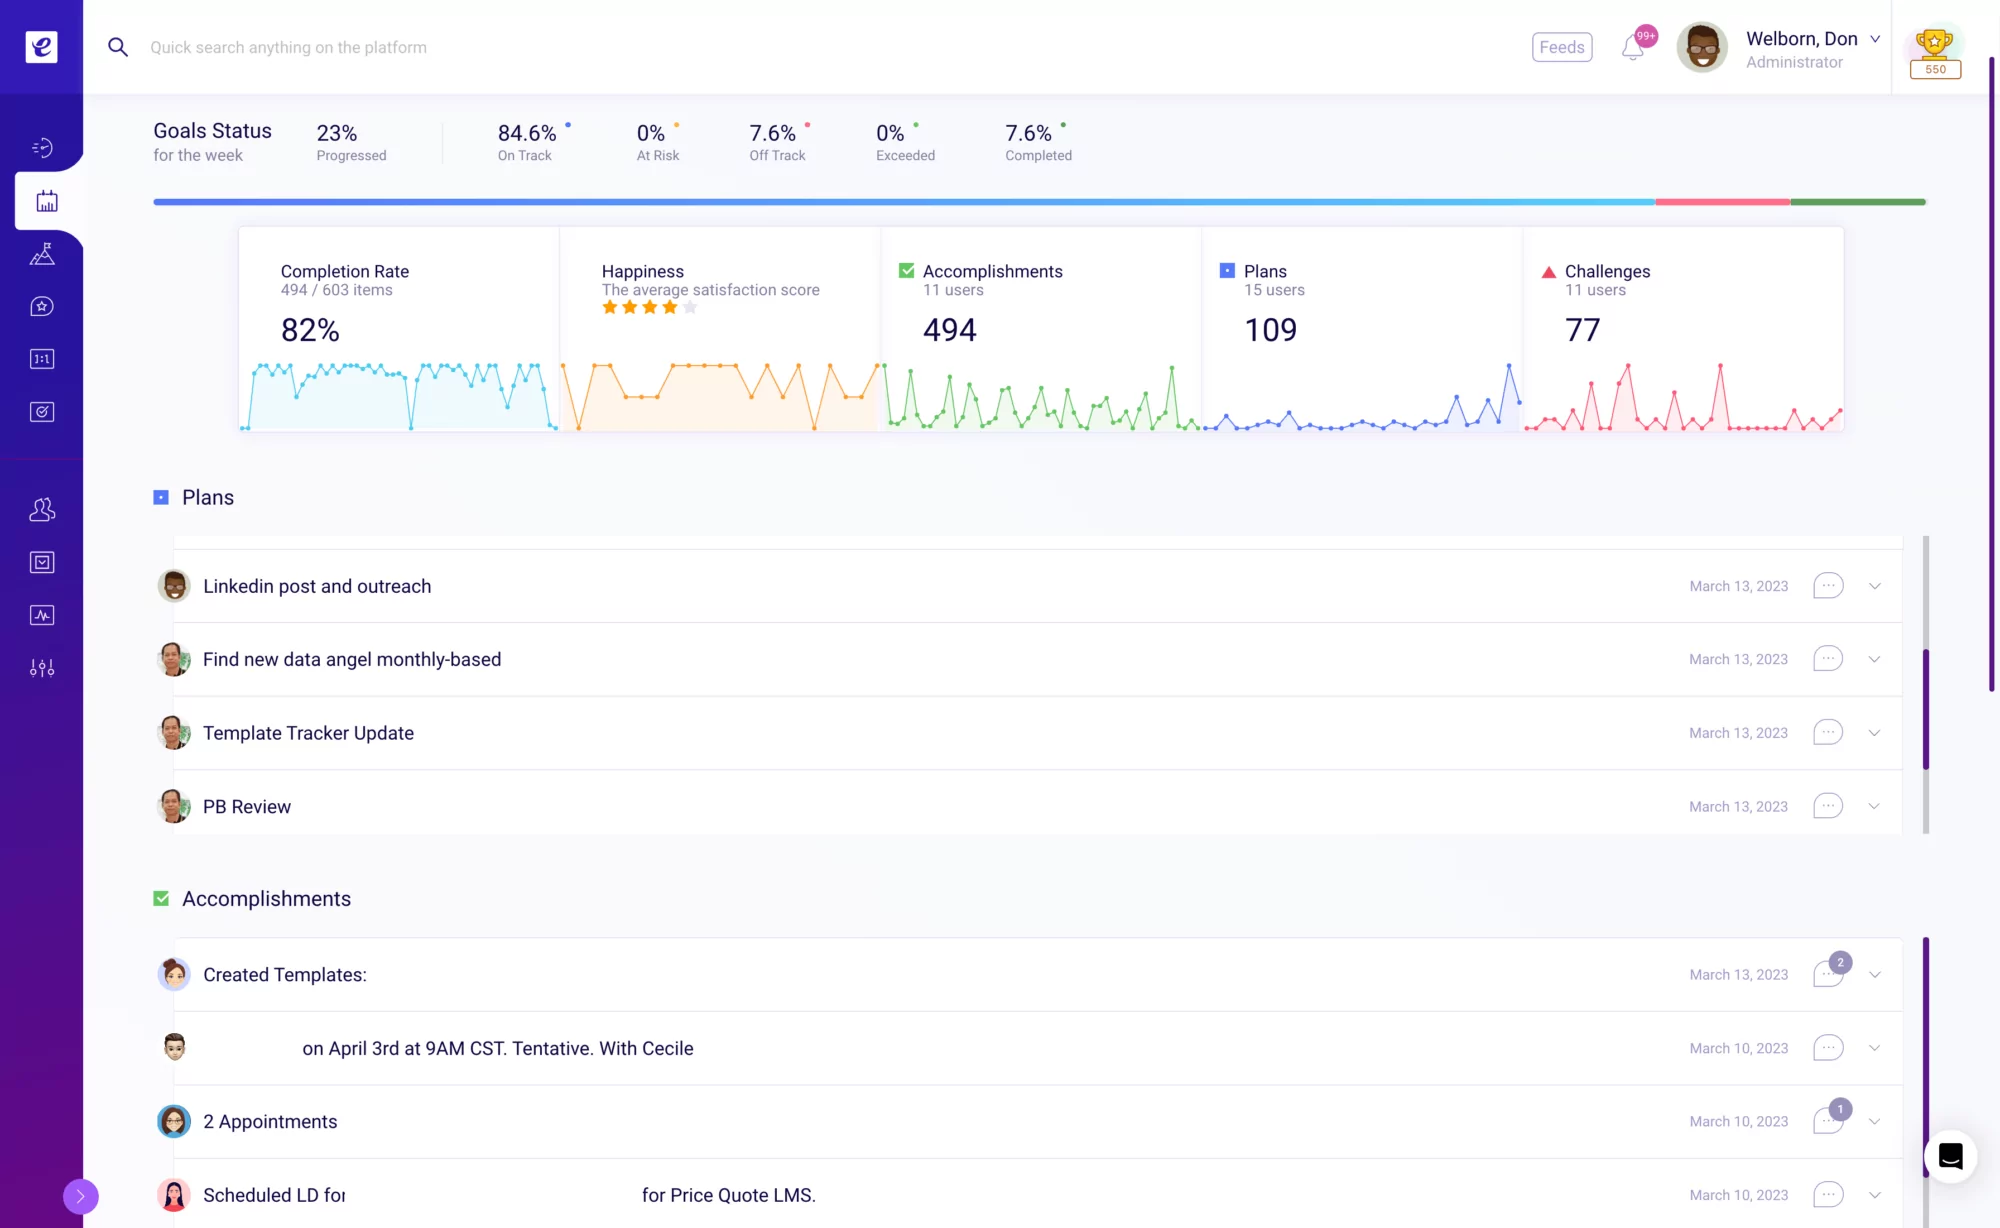This screenshot has width=2000, height=1228.
Task: Click the Goals Status weekly tab header
Action: 211,141
